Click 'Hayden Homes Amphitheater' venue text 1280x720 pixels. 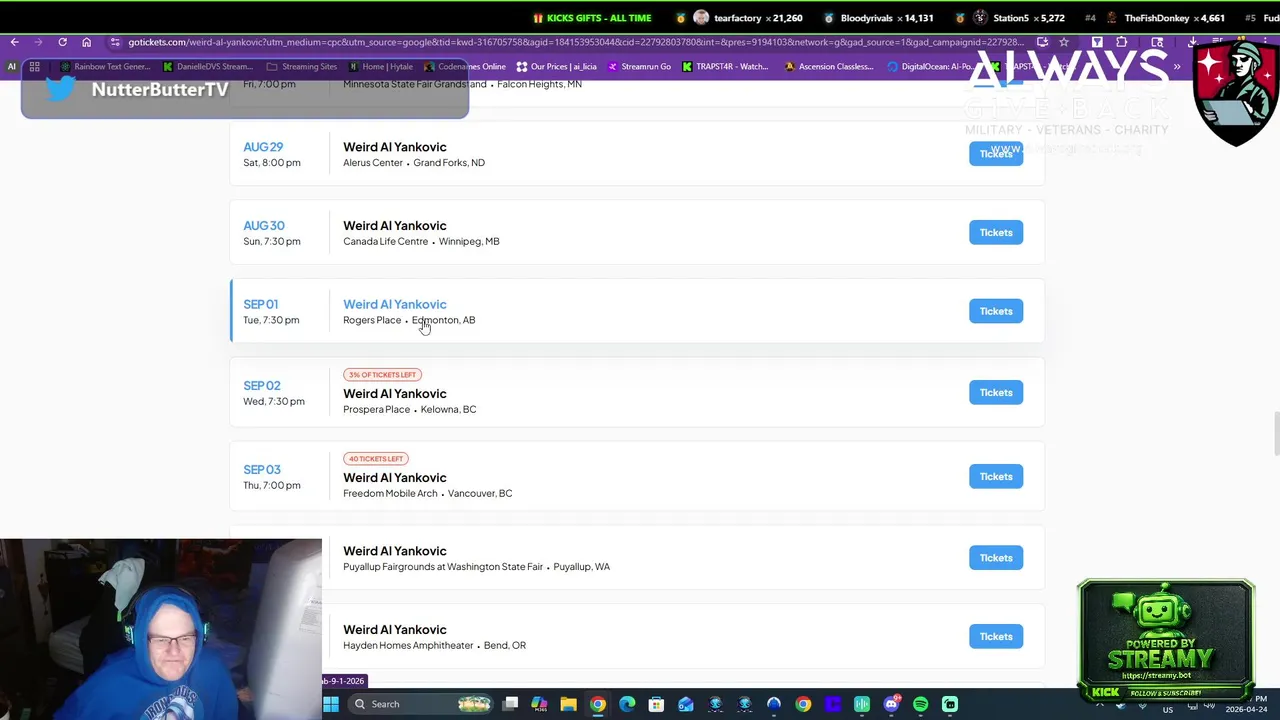pos(408,645)
